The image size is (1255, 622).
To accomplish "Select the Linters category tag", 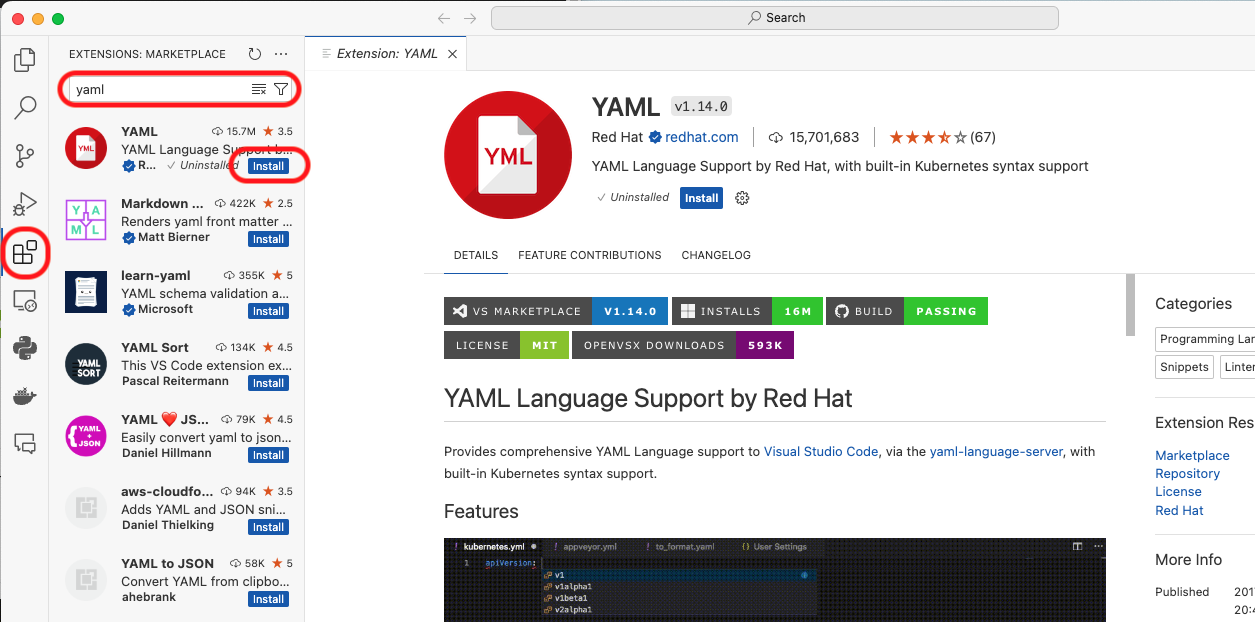I will [x=1238, y=367].
